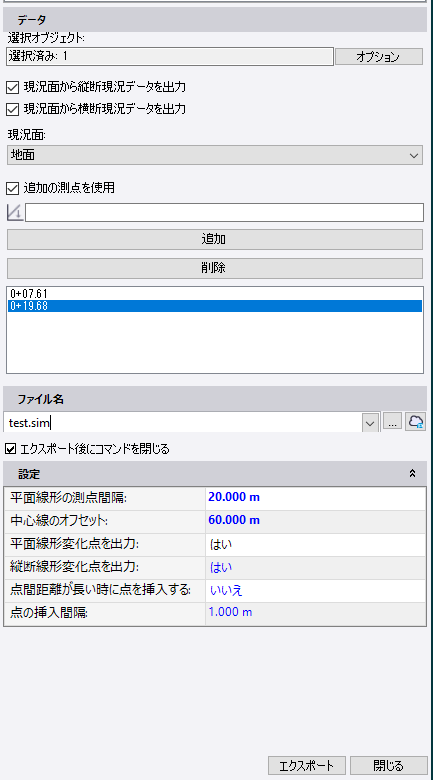Screen dimensions: 433x780
Task: Click the 削除 button
Action: tap(215, 268)
